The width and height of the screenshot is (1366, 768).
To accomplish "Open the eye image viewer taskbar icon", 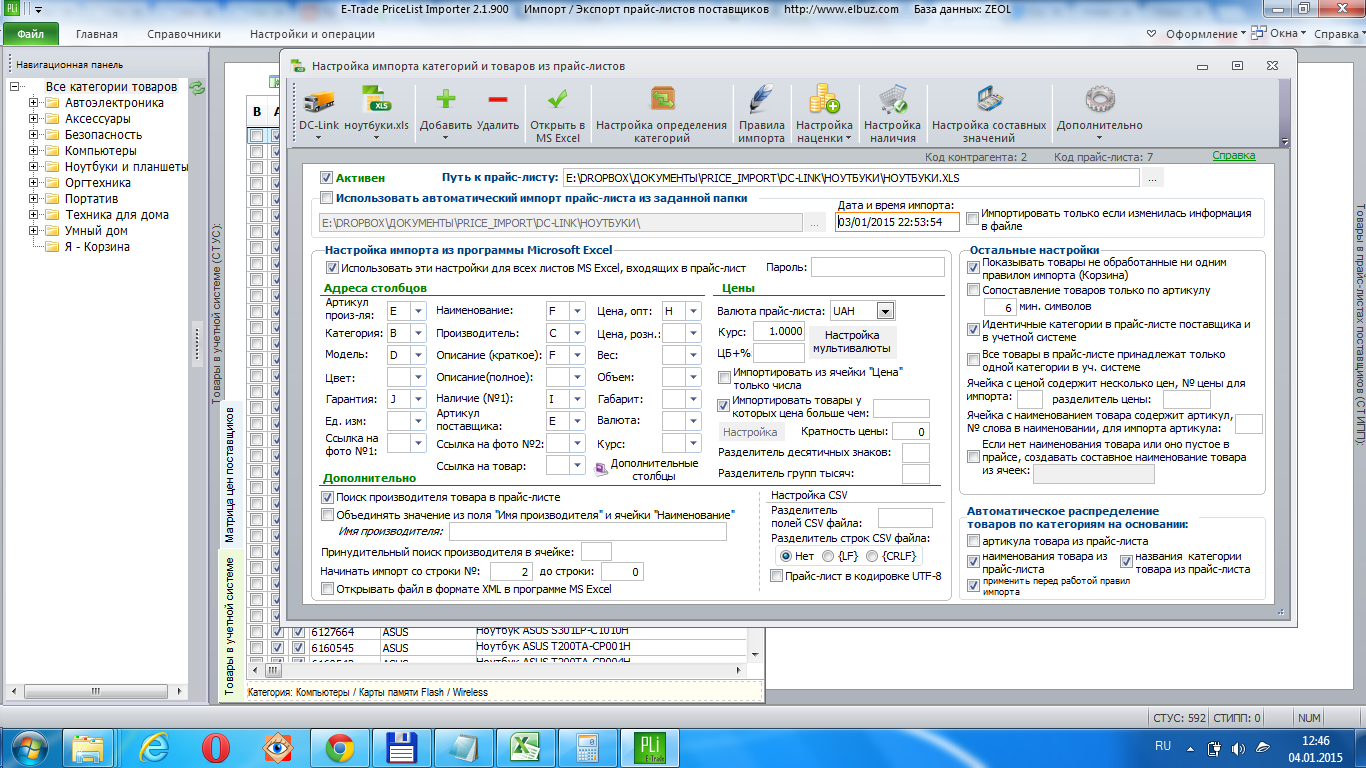I will pyautogui.click(x=278, y=747).
